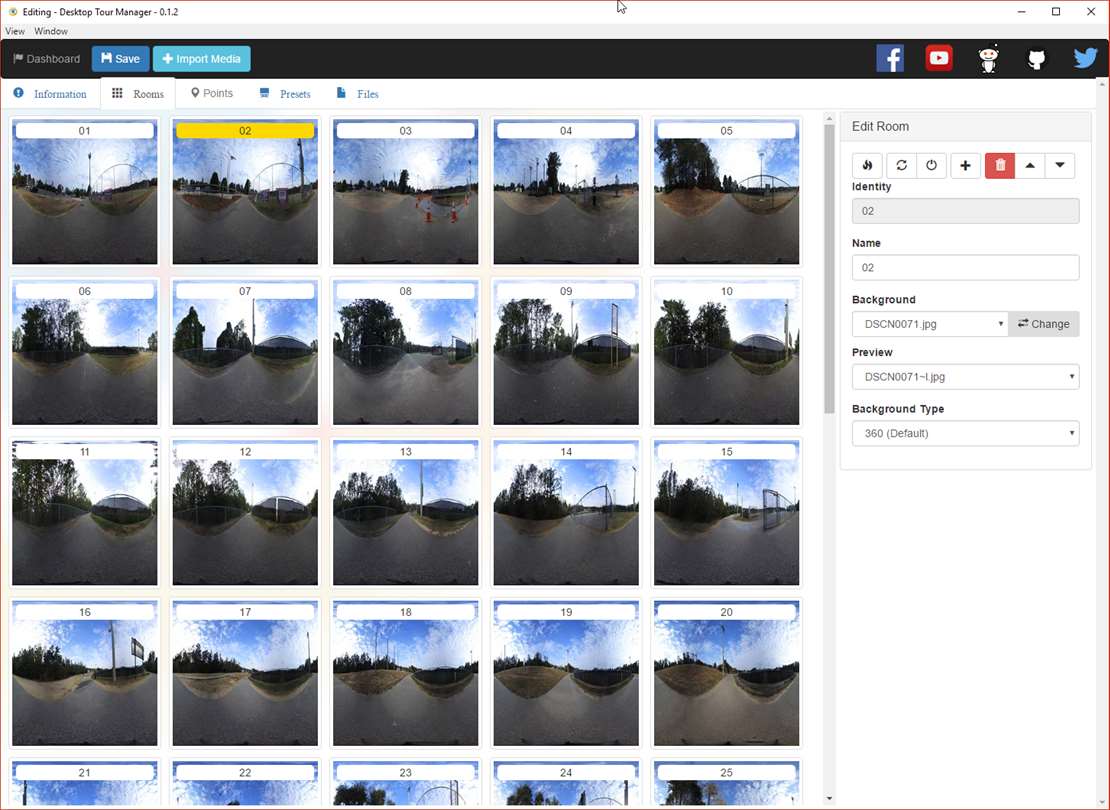Click the refresh icon in Edit Room
Image resolution: width=1110 pixels, height=810 pixels.
click(x=901, y=166)
